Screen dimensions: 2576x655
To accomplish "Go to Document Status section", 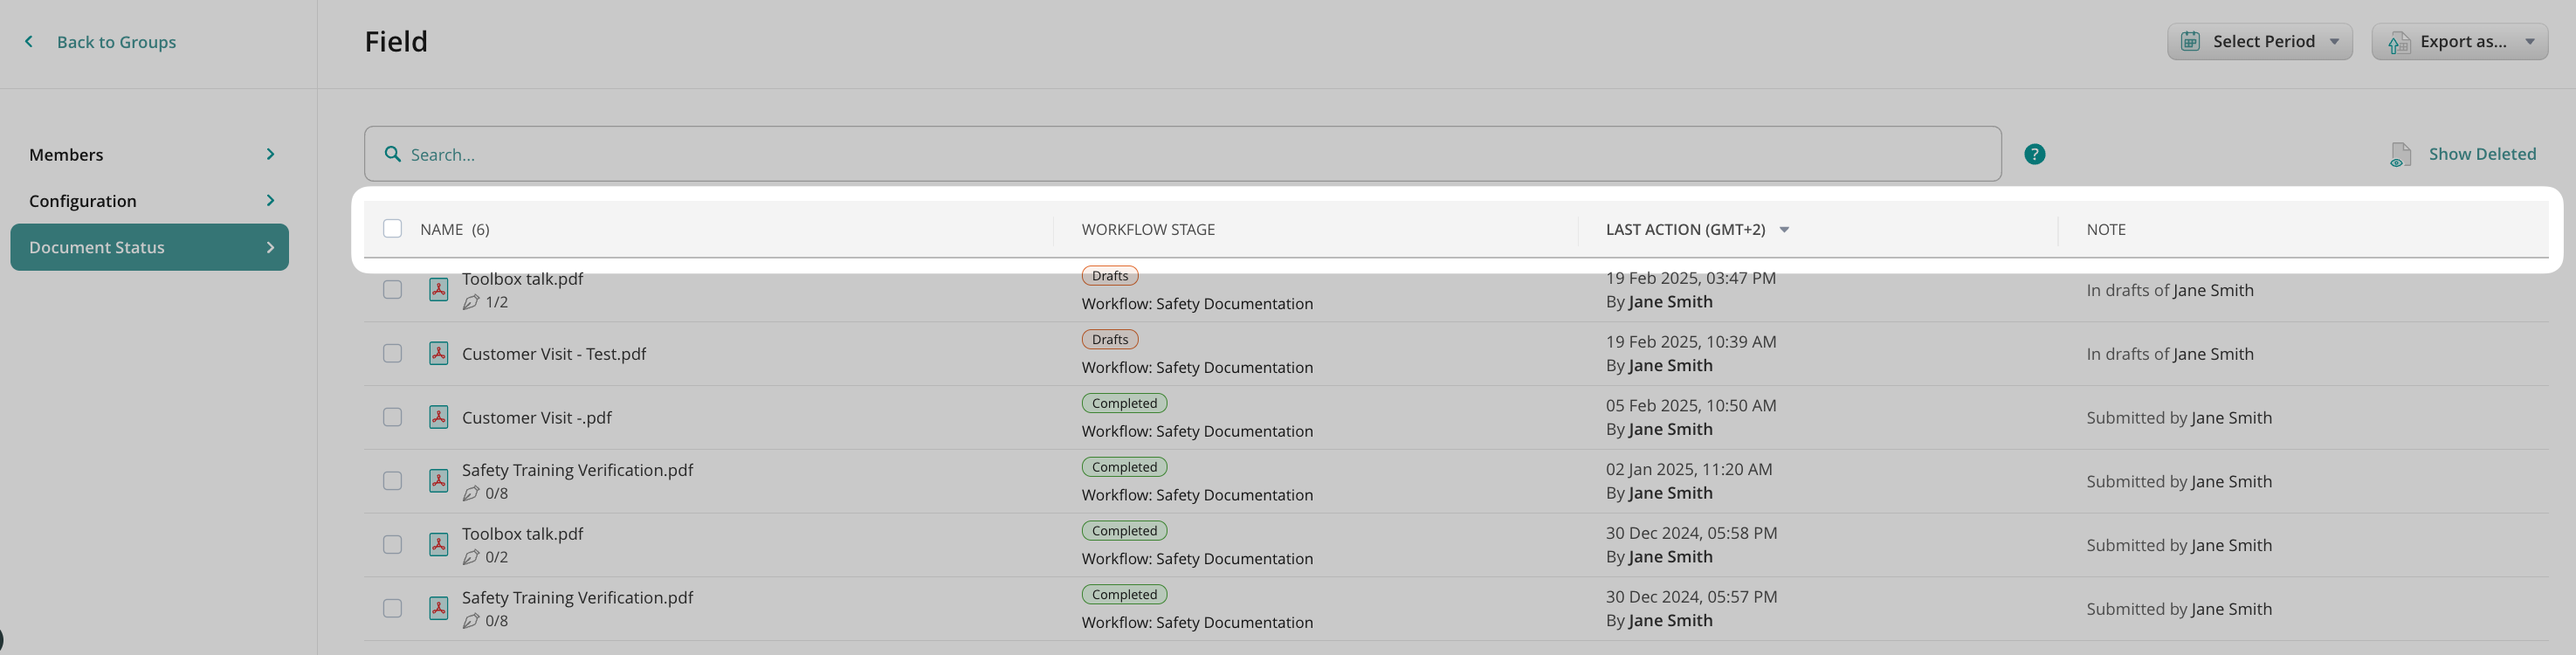I will [x=150, y=247].
